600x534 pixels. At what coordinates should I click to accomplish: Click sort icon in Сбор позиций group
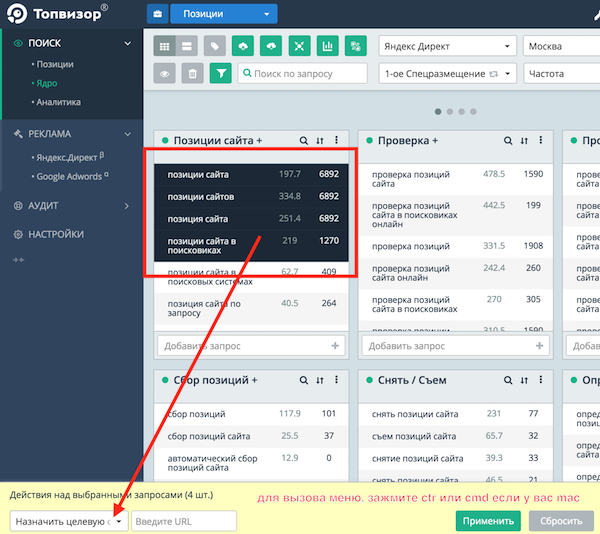tap(320, 380)
